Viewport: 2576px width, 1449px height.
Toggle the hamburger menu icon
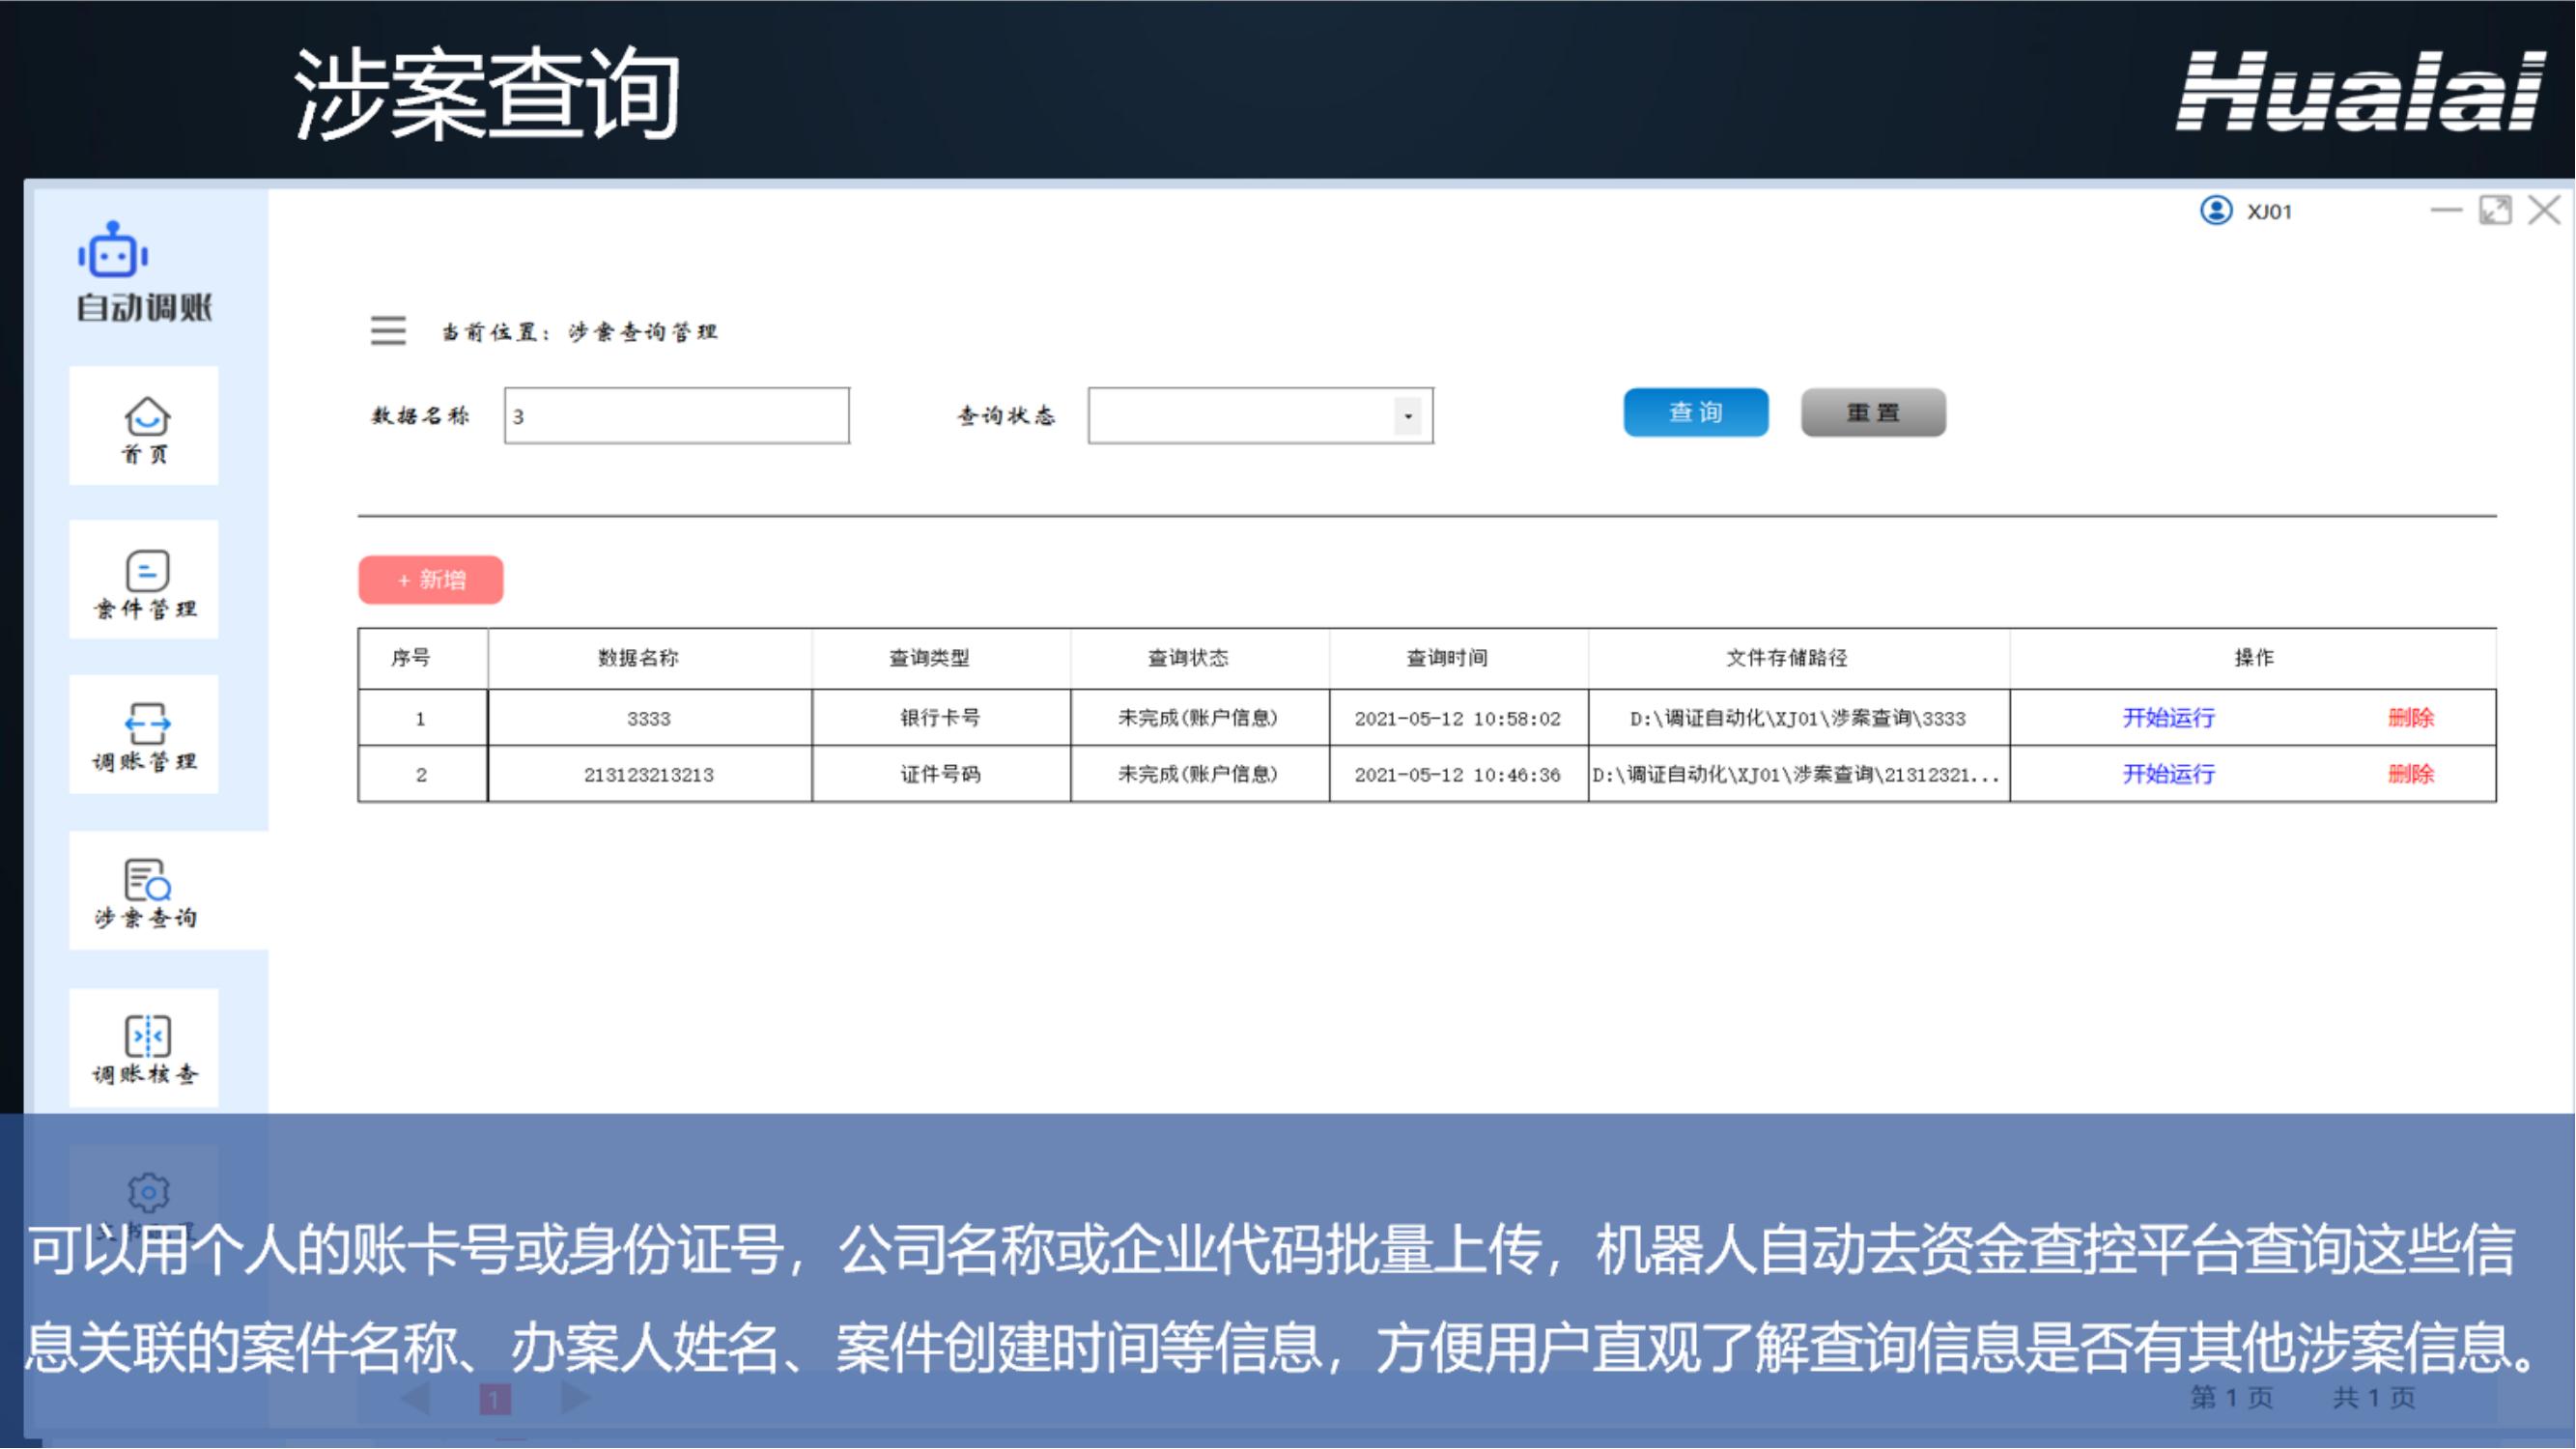(388, 330)
